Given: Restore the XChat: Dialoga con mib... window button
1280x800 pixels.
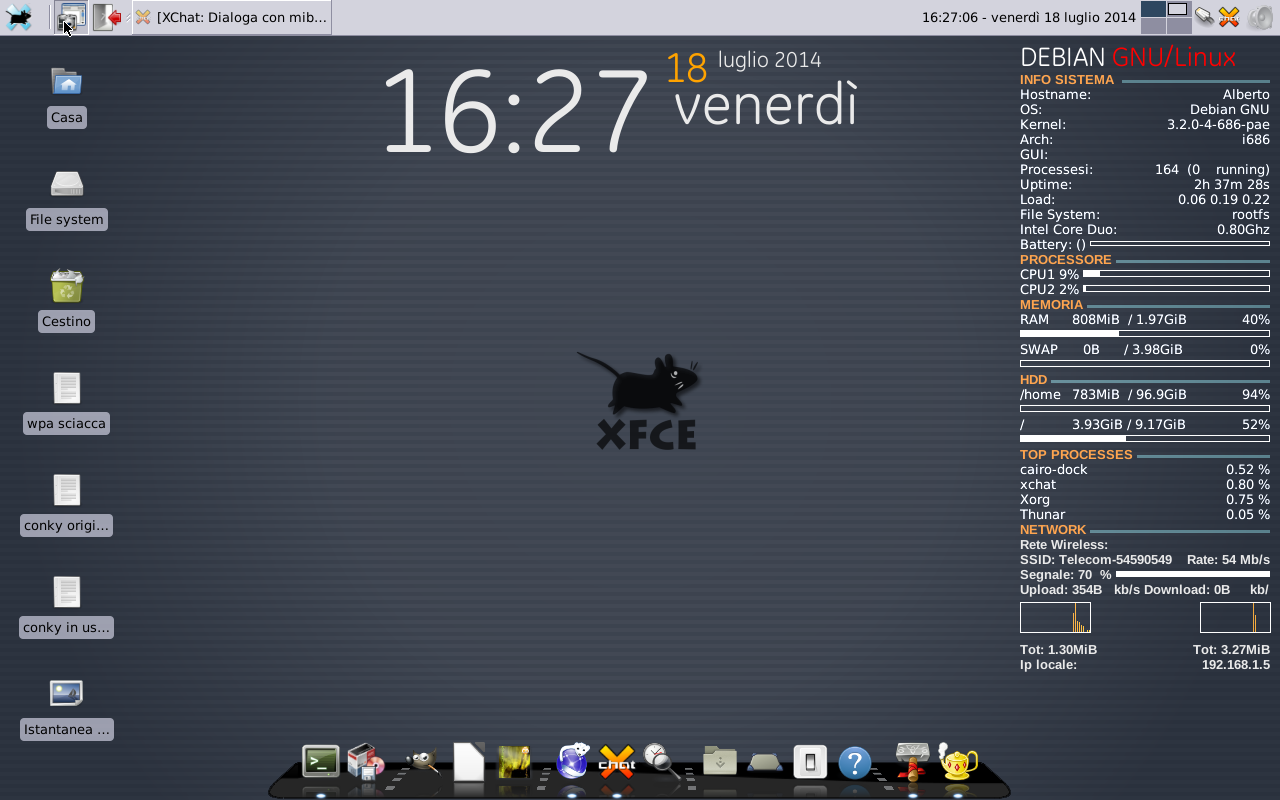Looking at the screenshot, I should 231,17.
